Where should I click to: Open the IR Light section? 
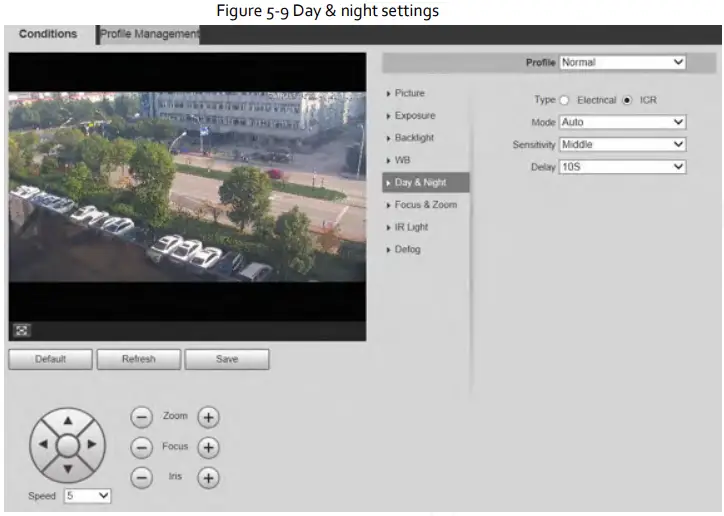411,227
